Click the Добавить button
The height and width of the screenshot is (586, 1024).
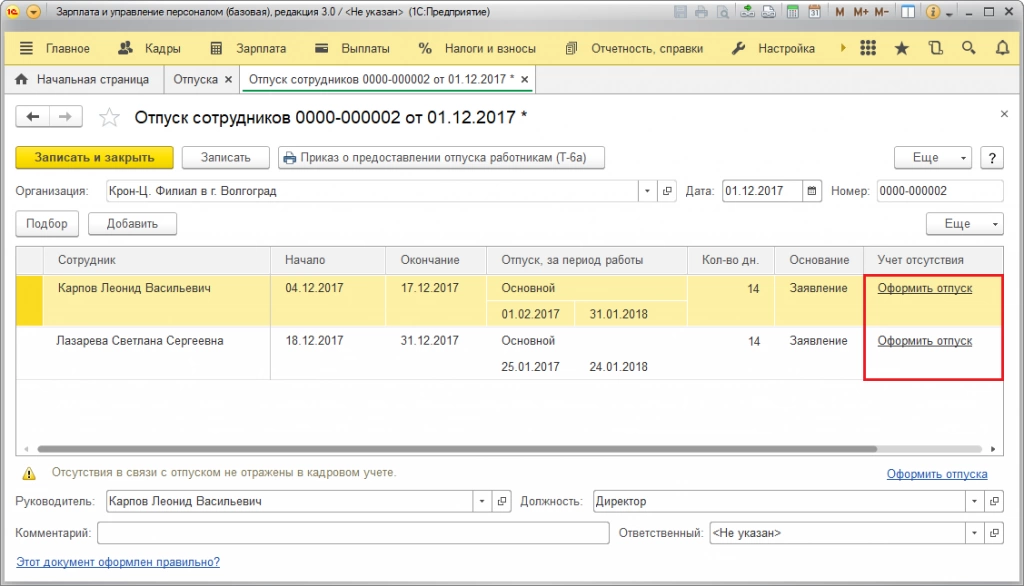[x=132, y=223]
